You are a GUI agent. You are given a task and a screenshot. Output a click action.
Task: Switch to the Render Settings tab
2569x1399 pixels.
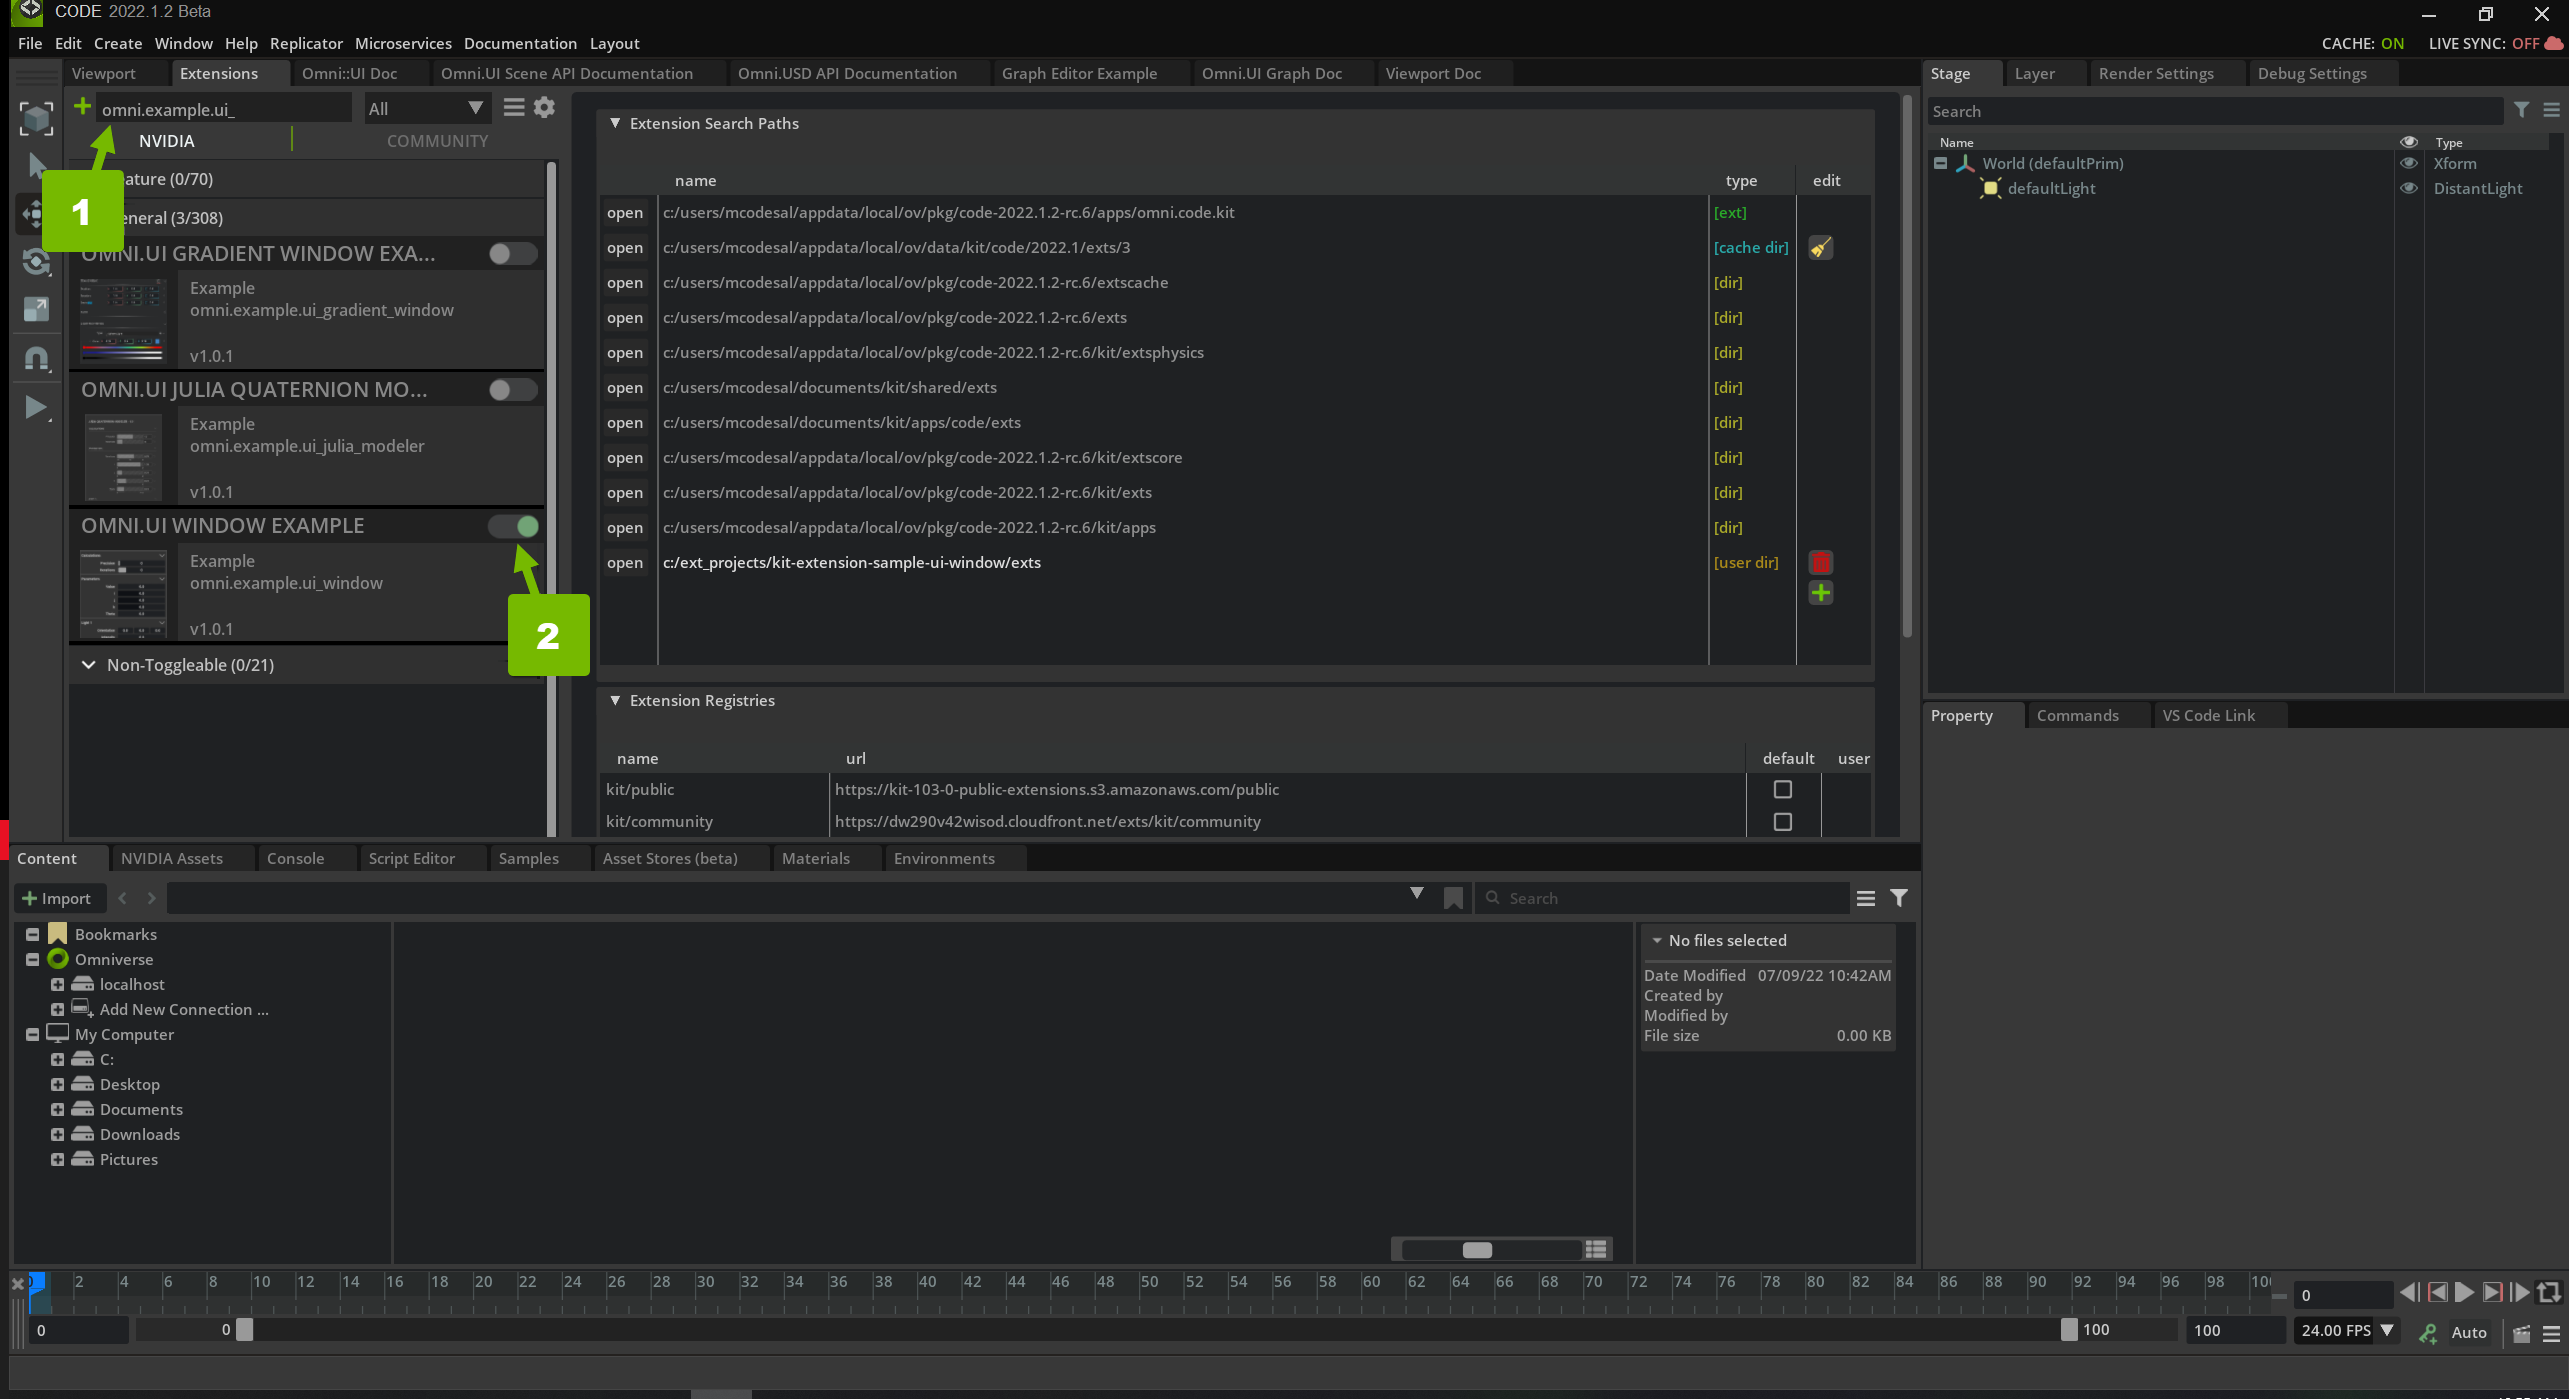pyautogui.click(x=2155, y=73)
